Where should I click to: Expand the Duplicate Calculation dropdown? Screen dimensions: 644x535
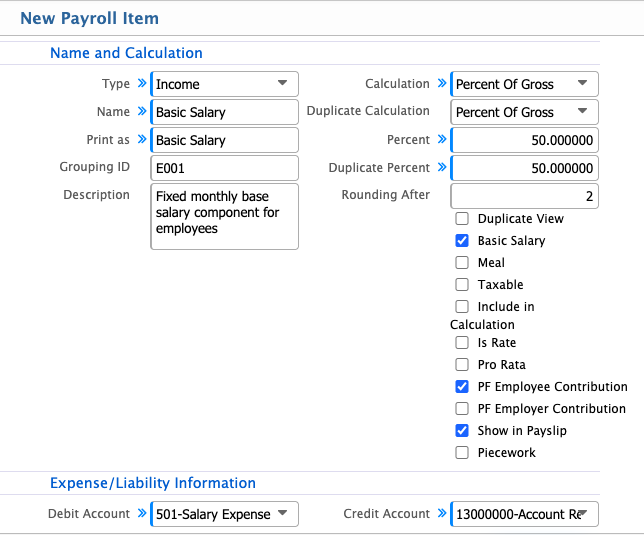point(525,112)
